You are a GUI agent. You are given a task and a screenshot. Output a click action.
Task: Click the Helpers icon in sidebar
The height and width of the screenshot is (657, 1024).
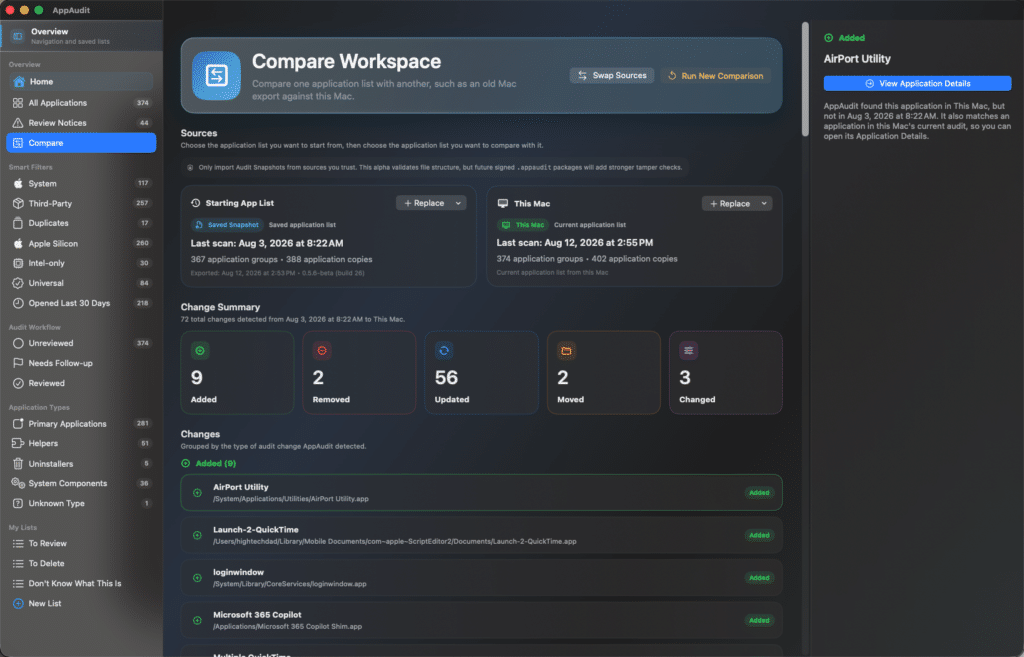point(18,443)
